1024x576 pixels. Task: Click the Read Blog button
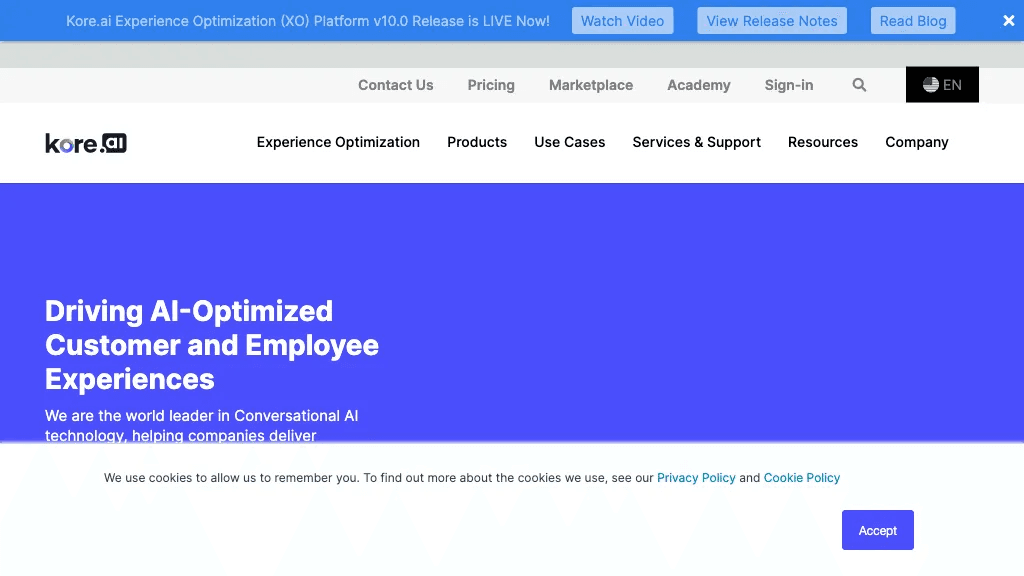(x=912, y=21)
